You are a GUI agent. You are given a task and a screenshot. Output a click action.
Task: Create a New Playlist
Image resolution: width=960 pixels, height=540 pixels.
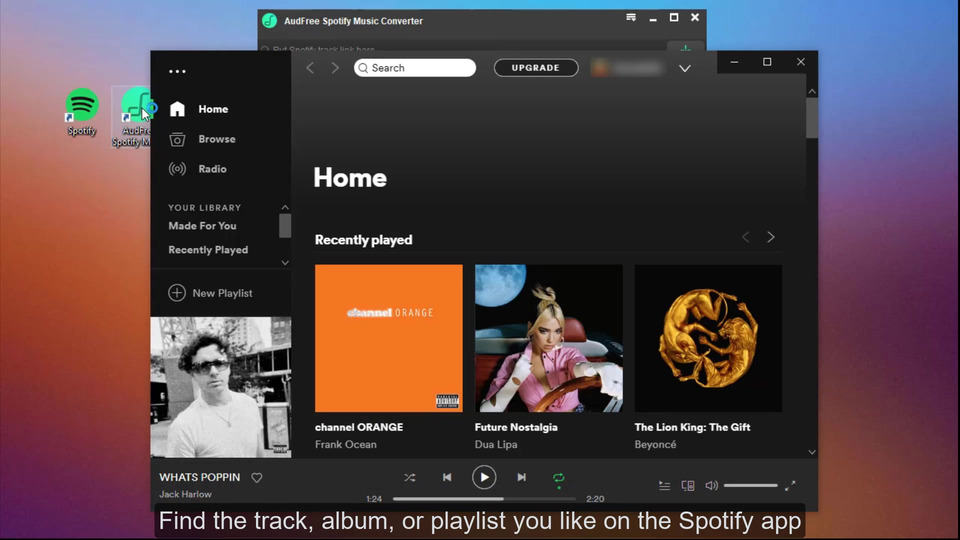(x=210, y=293)
